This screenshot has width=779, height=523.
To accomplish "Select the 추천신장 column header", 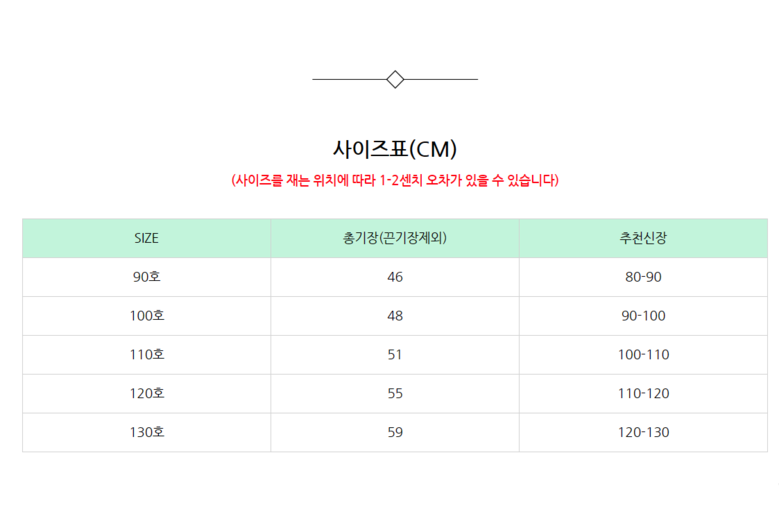I will [x=643, y=238].
